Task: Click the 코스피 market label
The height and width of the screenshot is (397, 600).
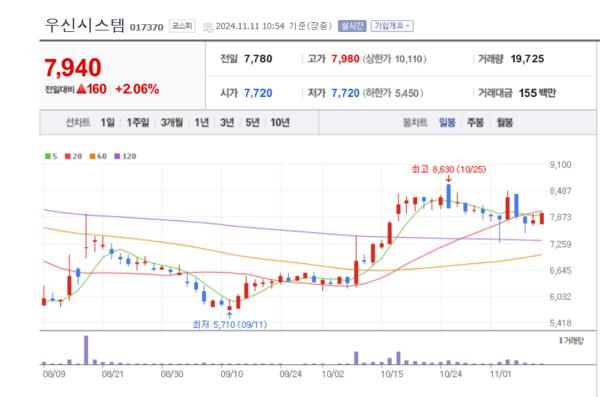Action: point(182,26)
